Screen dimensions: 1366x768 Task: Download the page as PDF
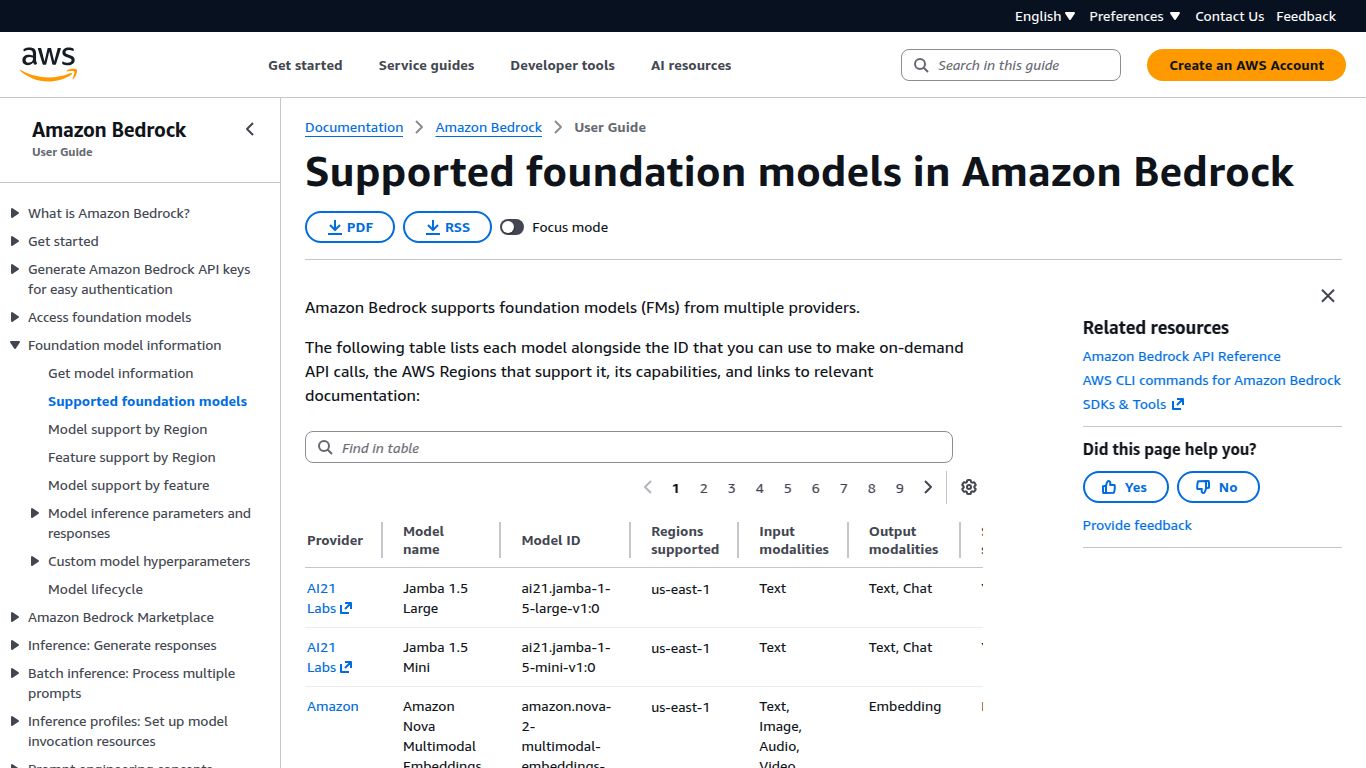(349, 227)
